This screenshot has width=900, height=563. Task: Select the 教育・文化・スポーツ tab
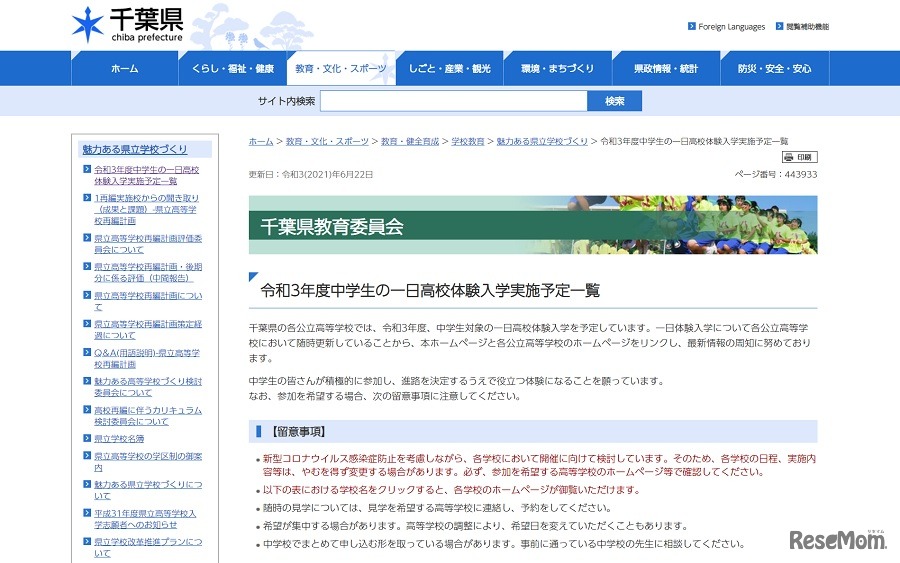click(x=341, y=68)
